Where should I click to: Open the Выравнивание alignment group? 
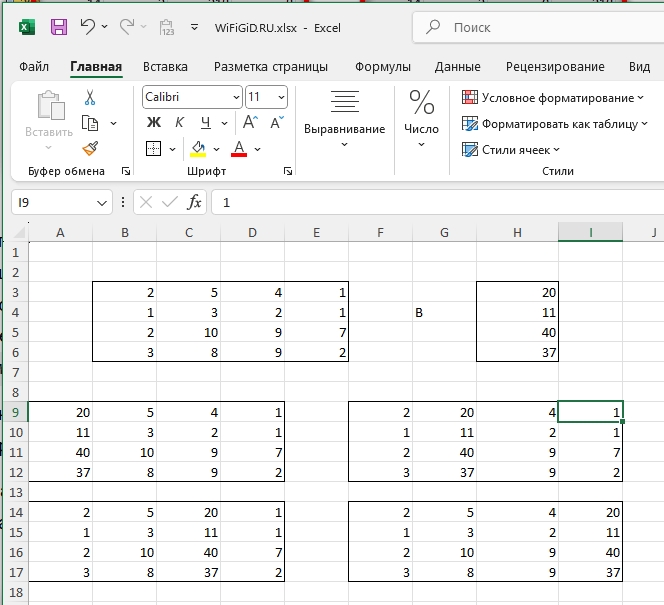pyautogui.click(x=345, y=119)
